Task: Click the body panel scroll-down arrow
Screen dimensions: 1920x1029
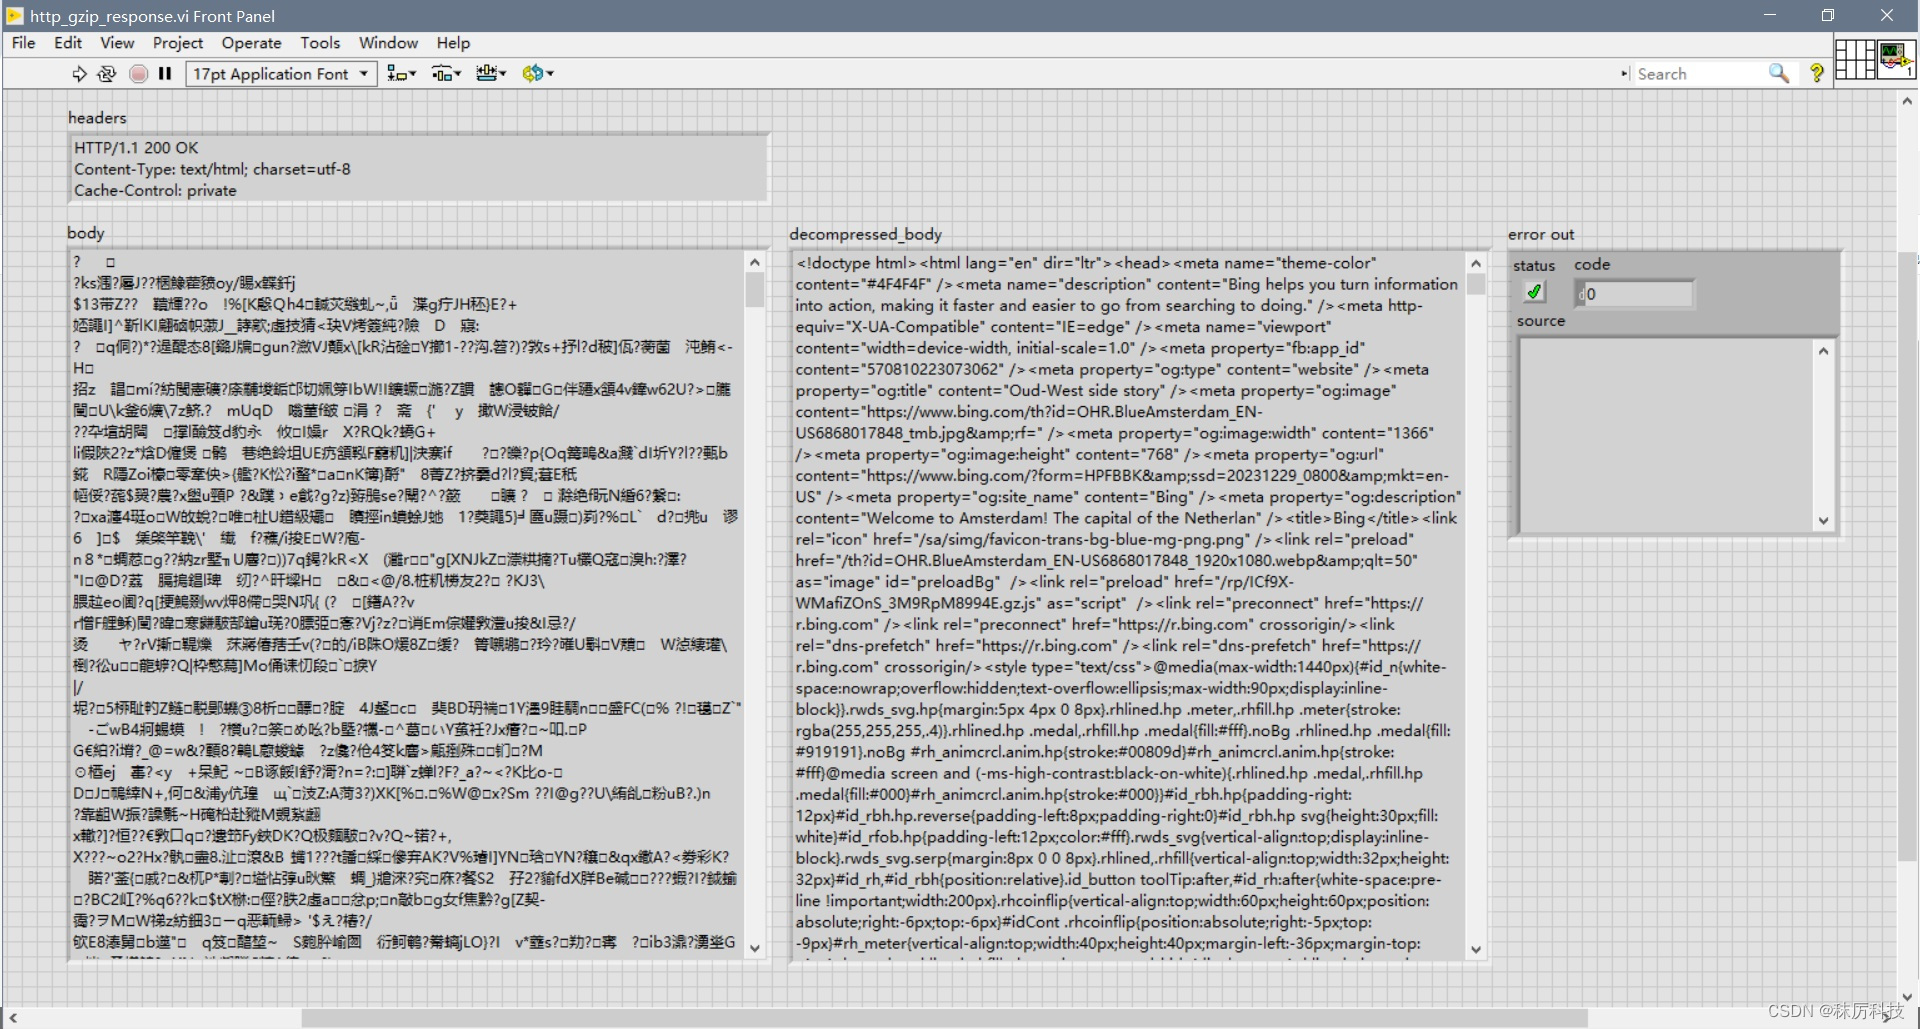Action: pyautogui.click(x=755, y=948)
